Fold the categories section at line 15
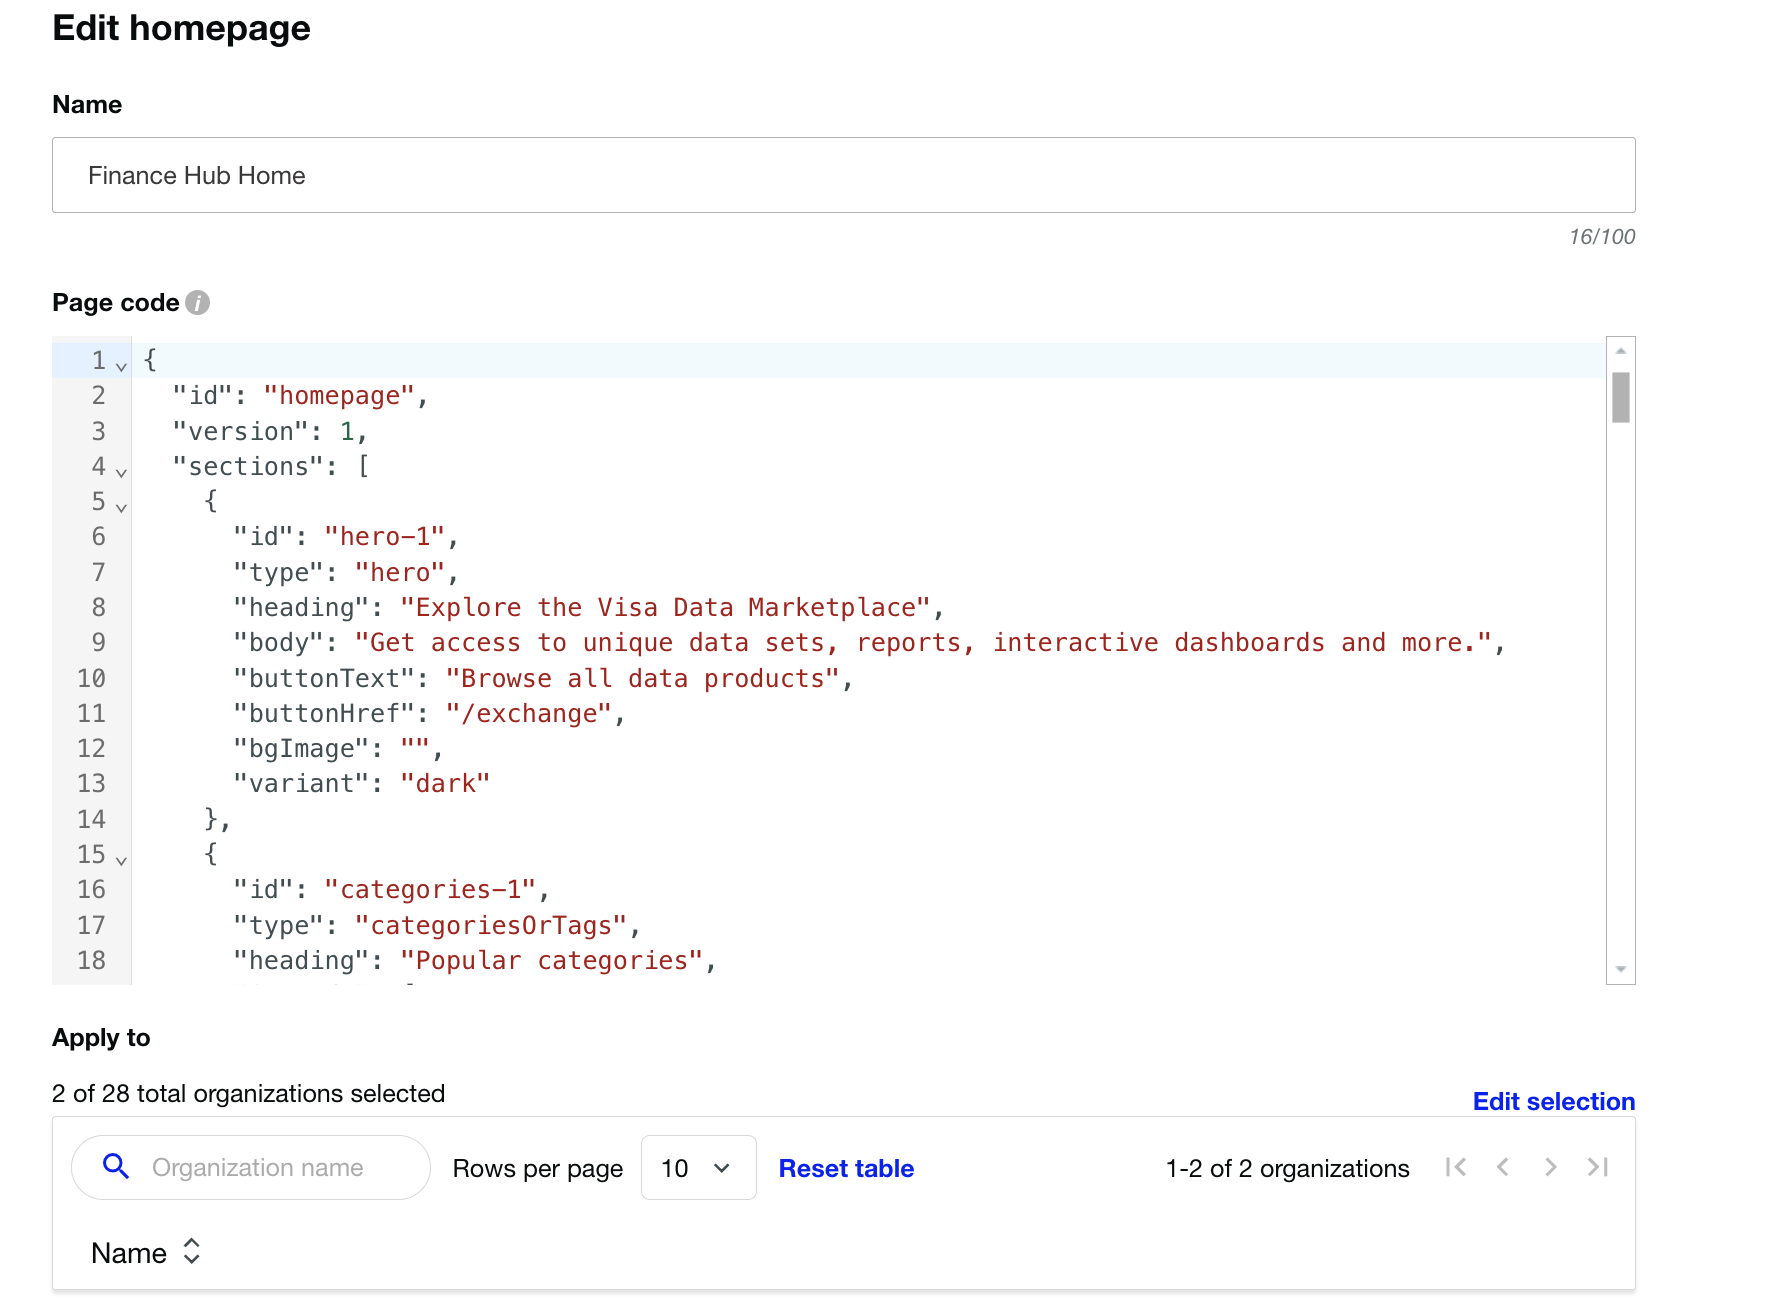Screen dimensions: 1777x1309 [121, 860]
